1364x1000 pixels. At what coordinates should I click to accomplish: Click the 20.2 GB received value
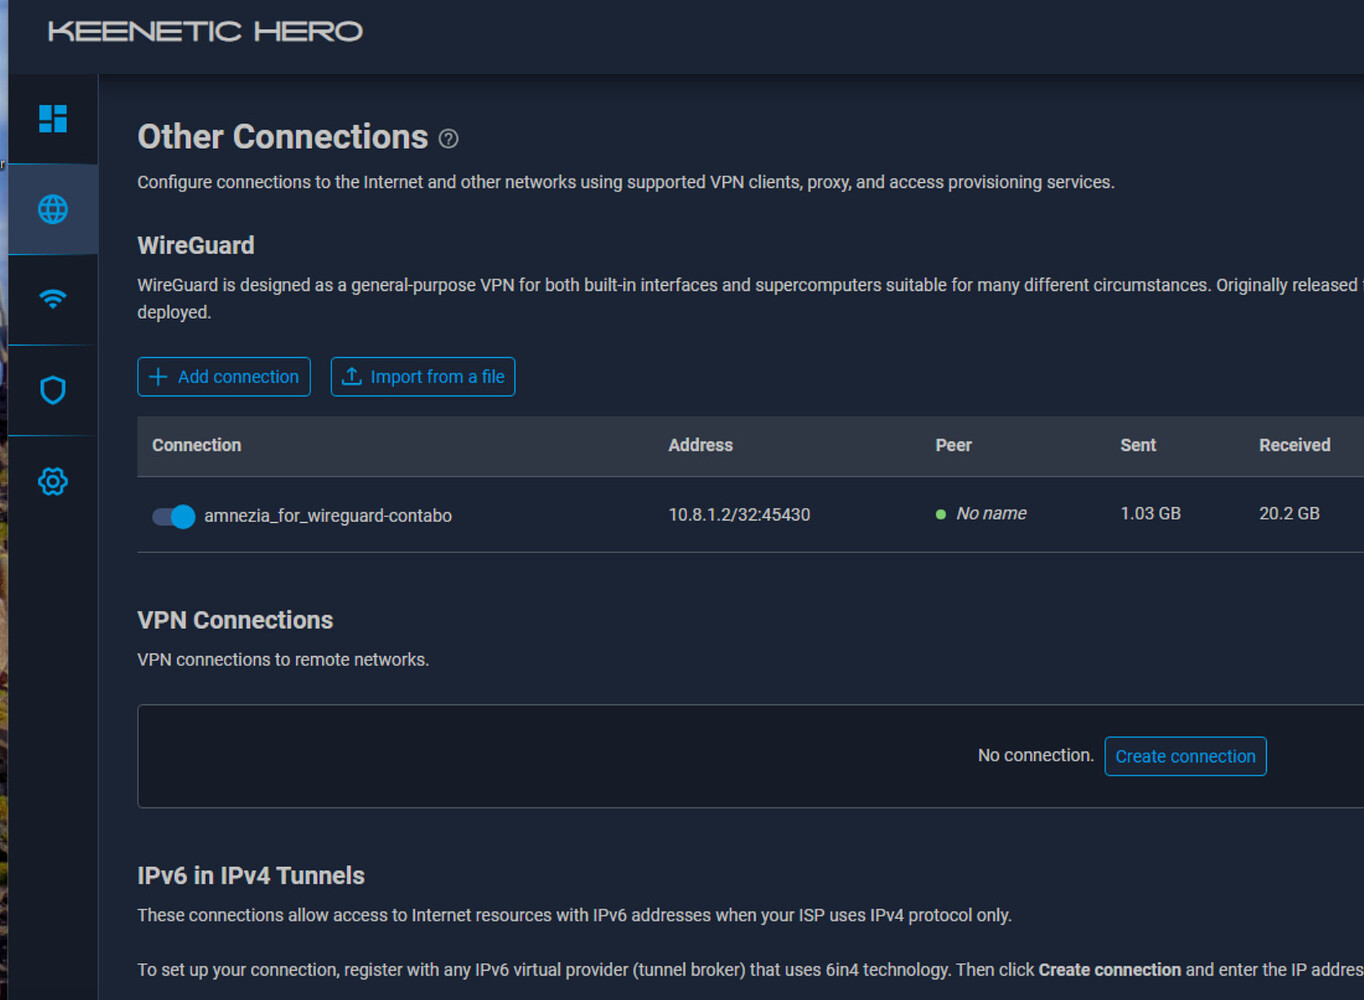(x=1289, y=513)
